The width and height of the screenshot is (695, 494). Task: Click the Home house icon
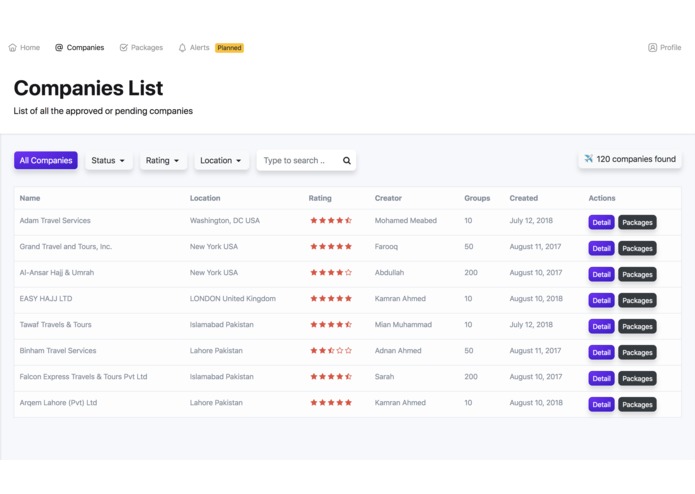(x=12, y=47)
